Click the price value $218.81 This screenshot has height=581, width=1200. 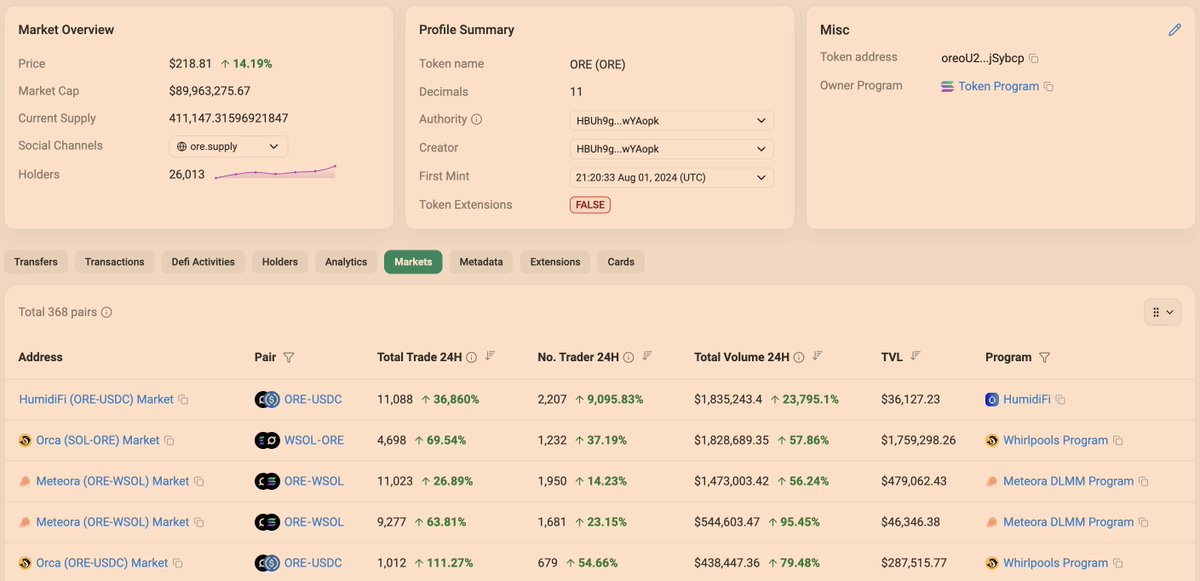pyautogui.click(x=190, y=63)
